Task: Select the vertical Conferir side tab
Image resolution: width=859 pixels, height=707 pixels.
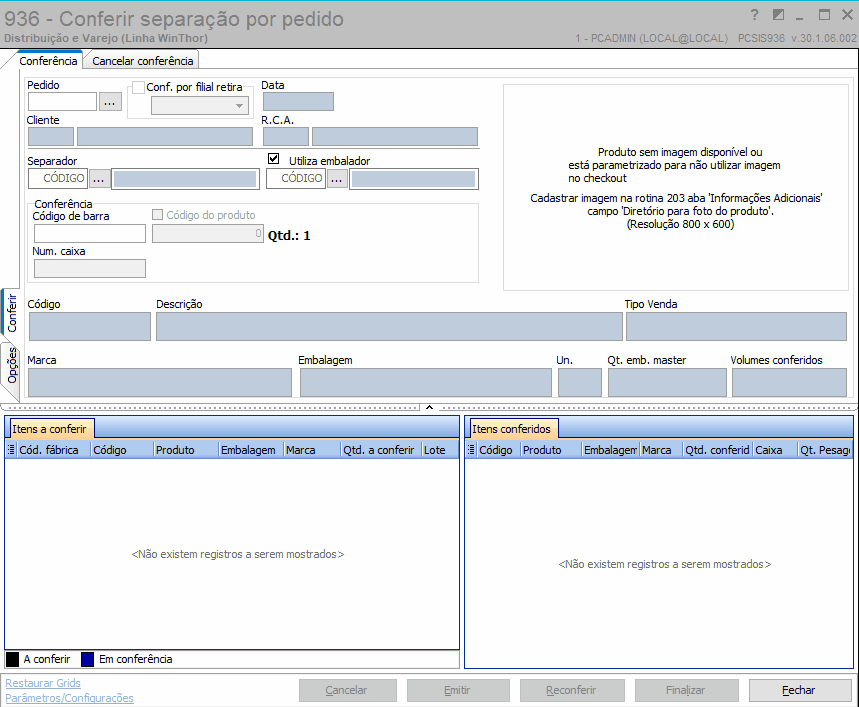Action: [x=12, y=313]
